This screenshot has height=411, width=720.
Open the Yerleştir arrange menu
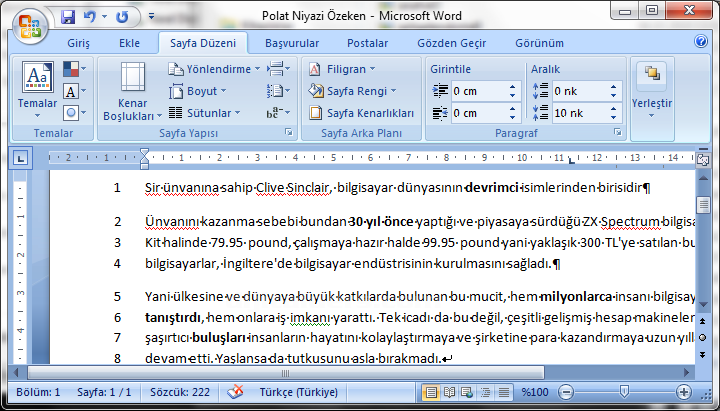[x=652, y=90]
